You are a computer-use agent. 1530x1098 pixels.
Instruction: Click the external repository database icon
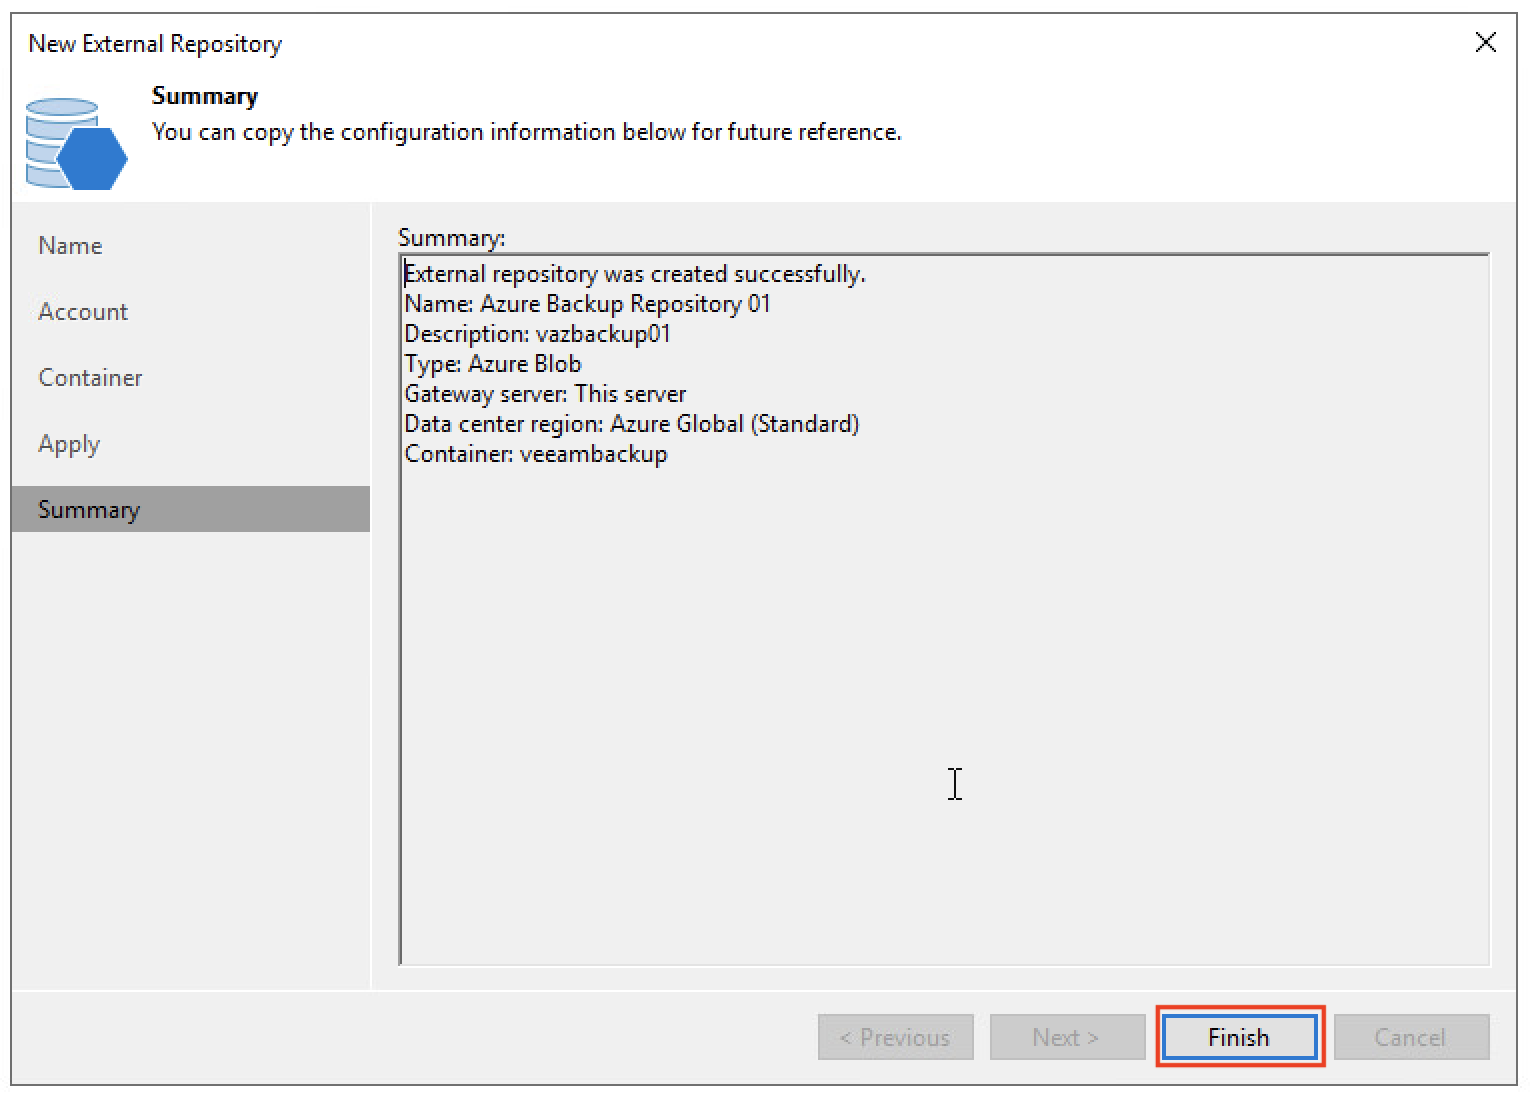(x=76, y=143)
